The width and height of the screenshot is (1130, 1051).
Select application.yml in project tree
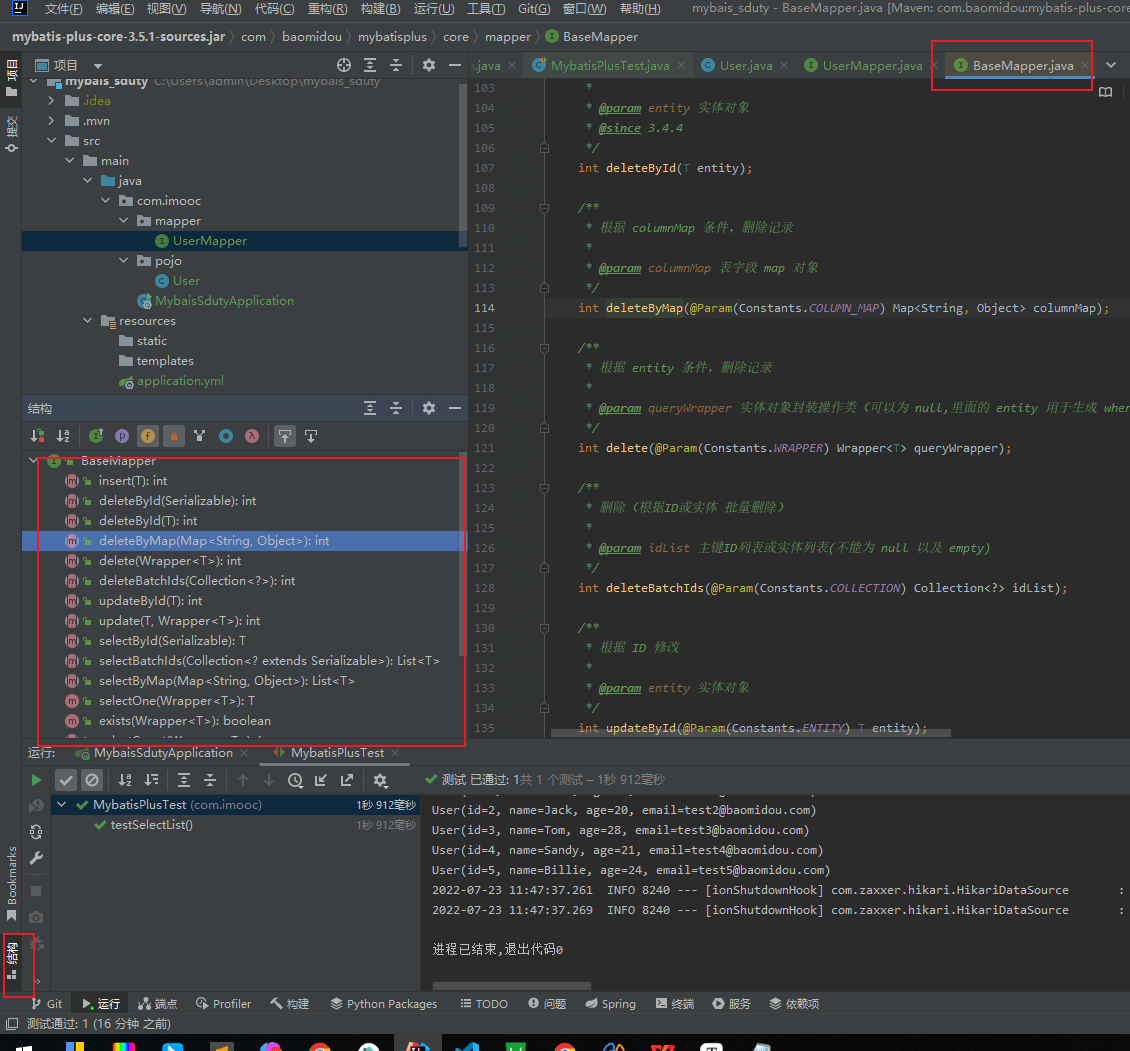[180, 381]
